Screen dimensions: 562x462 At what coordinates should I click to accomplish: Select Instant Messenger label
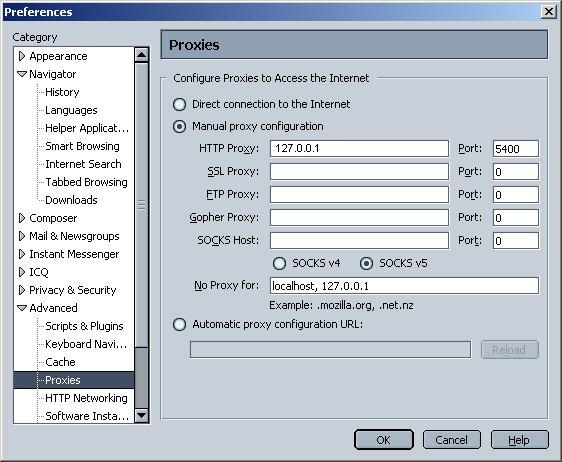pyautogui.click(x=74, y=254)
